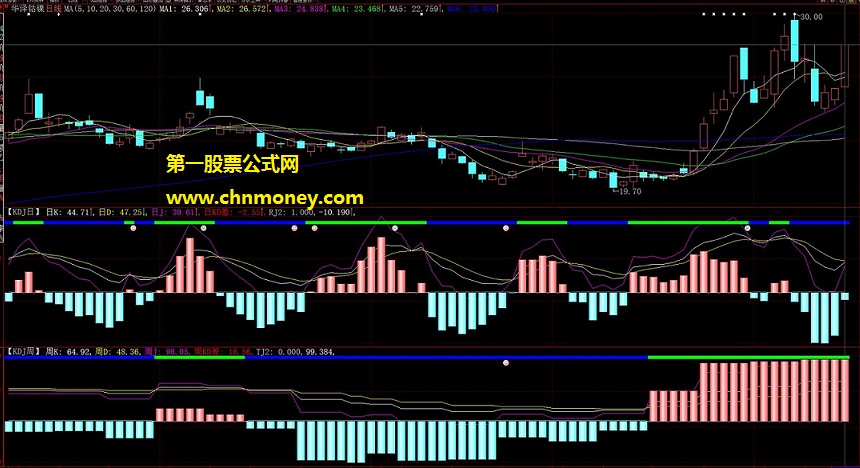Image resolution: width=860 pixels, height=468 pixels.
Task: Click the MA(5,10,20,30,60,120) parameter label
Action: coord(110,9)
